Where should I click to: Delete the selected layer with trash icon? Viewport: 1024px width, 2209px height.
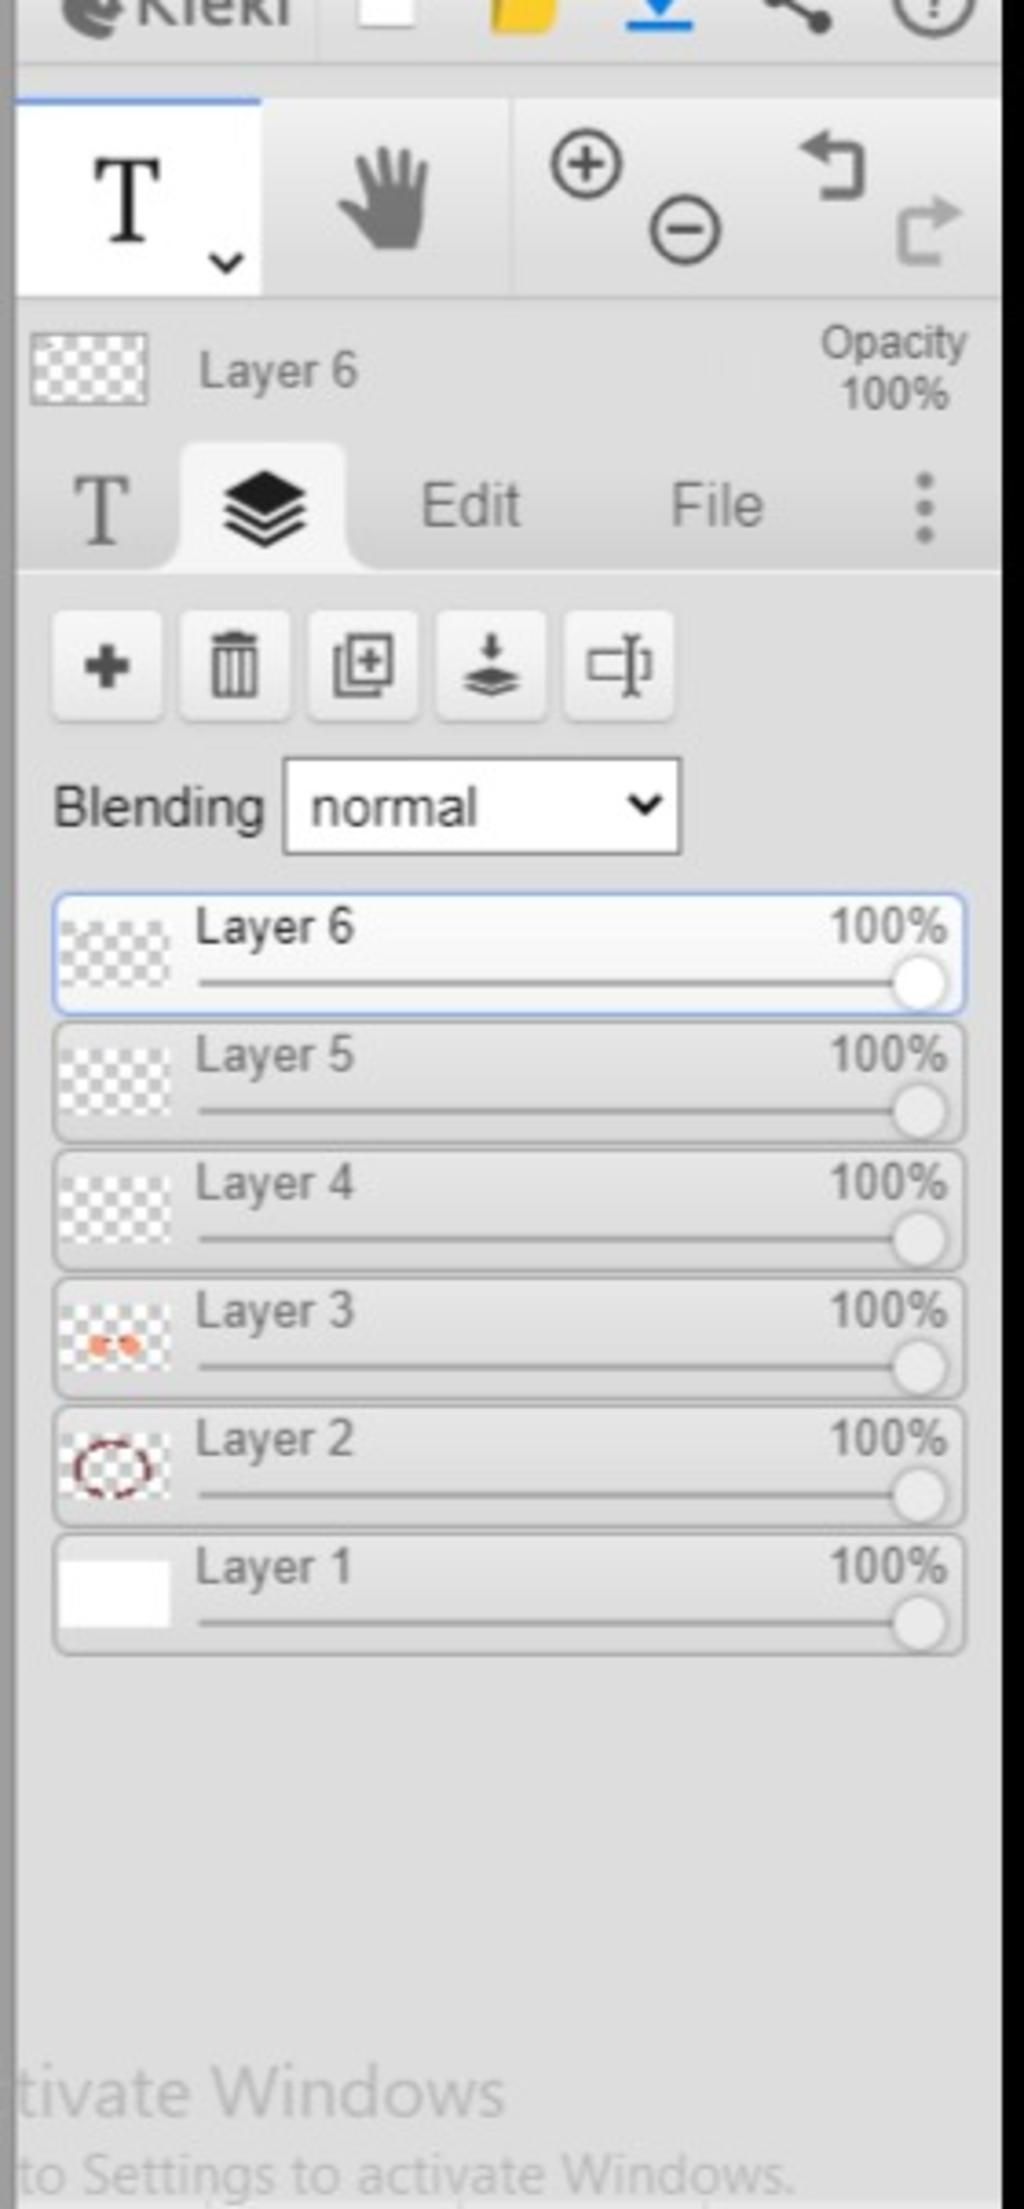(235, 665)
